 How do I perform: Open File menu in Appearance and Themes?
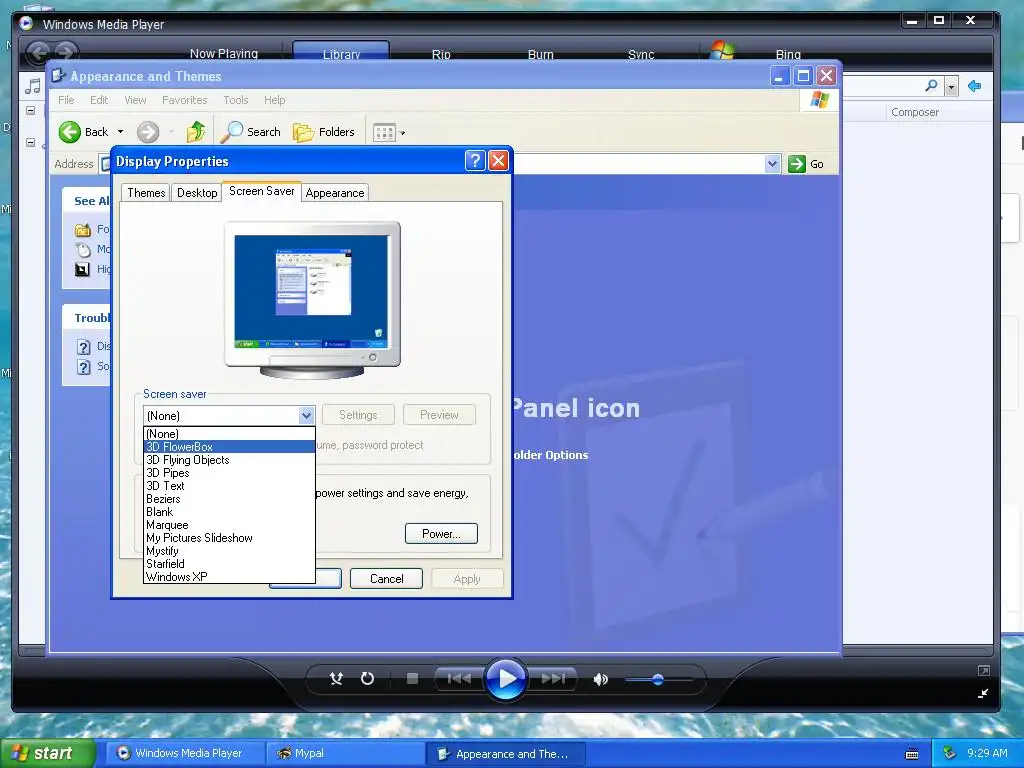[x=66, y=100]
